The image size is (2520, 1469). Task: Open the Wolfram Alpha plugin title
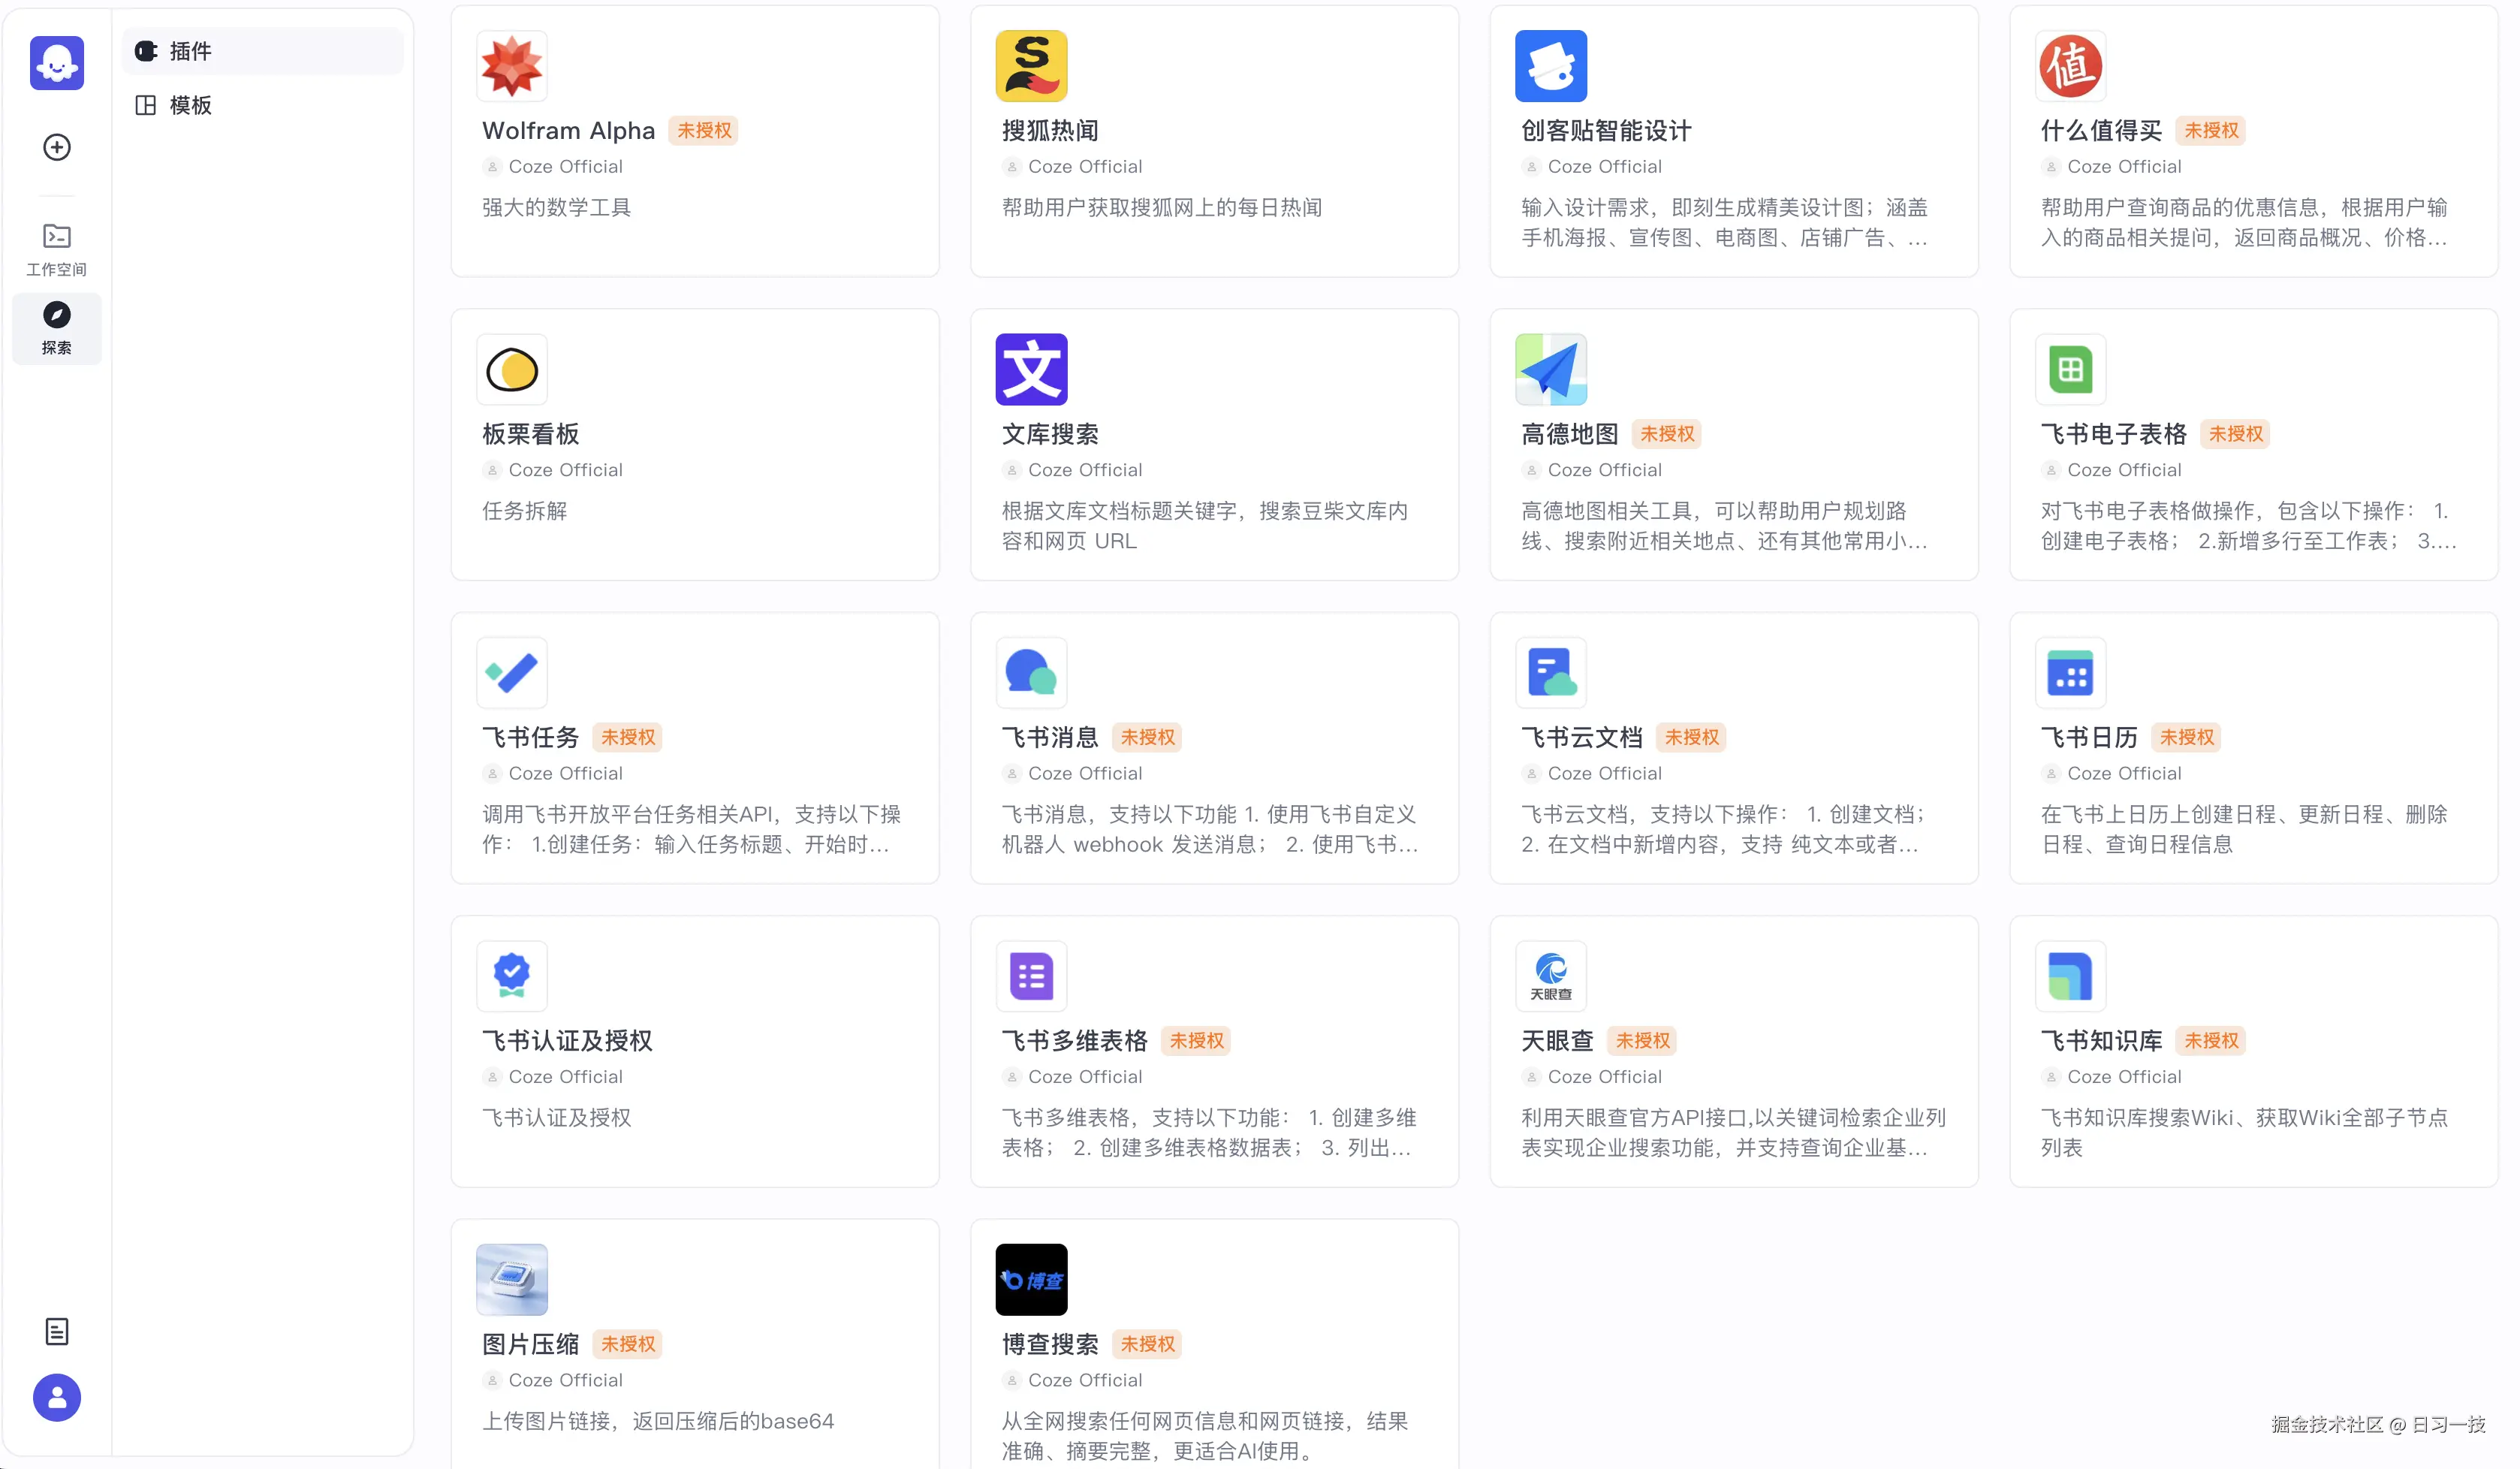click(568, 131)
